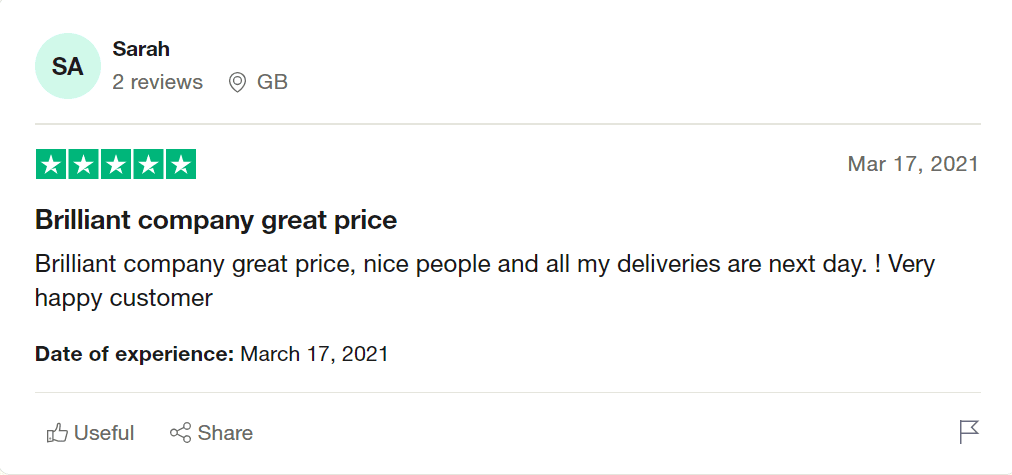This screenshot has height=475, width=1012.
Task: Click the "2 reviews" count text
Action: (x=157, y=82)
